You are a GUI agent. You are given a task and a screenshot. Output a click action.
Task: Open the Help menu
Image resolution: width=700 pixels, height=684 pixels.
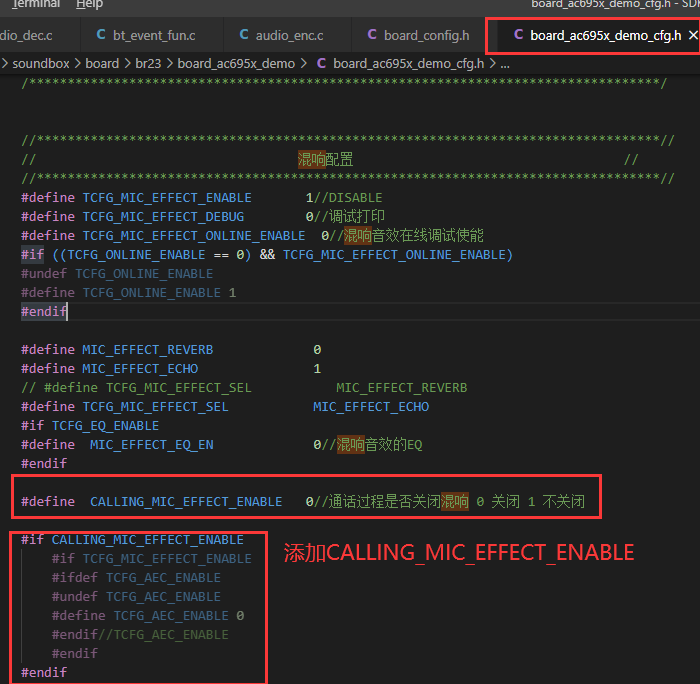[x=89, y=4]
